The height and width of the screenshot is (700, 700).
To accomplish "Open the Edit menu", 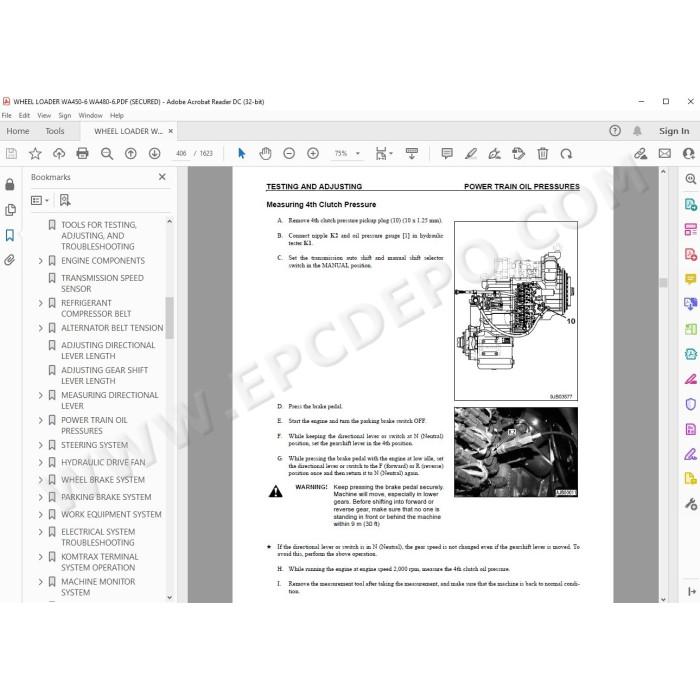I will pyautogui.click(x=24, y=115).
